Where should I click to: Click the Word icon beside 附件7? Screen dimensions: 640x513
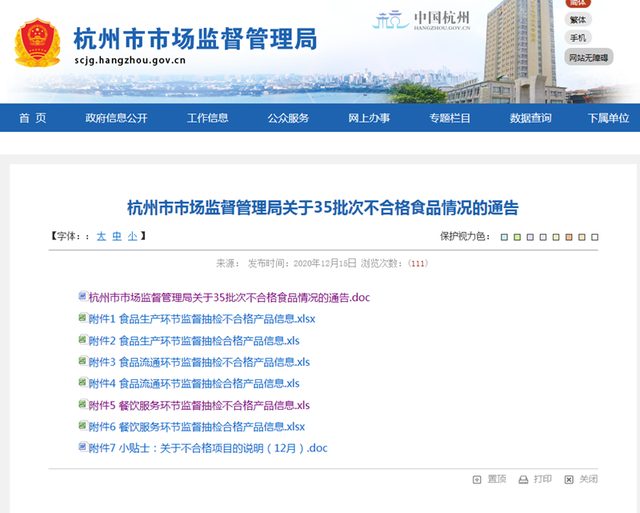[83, 447]
